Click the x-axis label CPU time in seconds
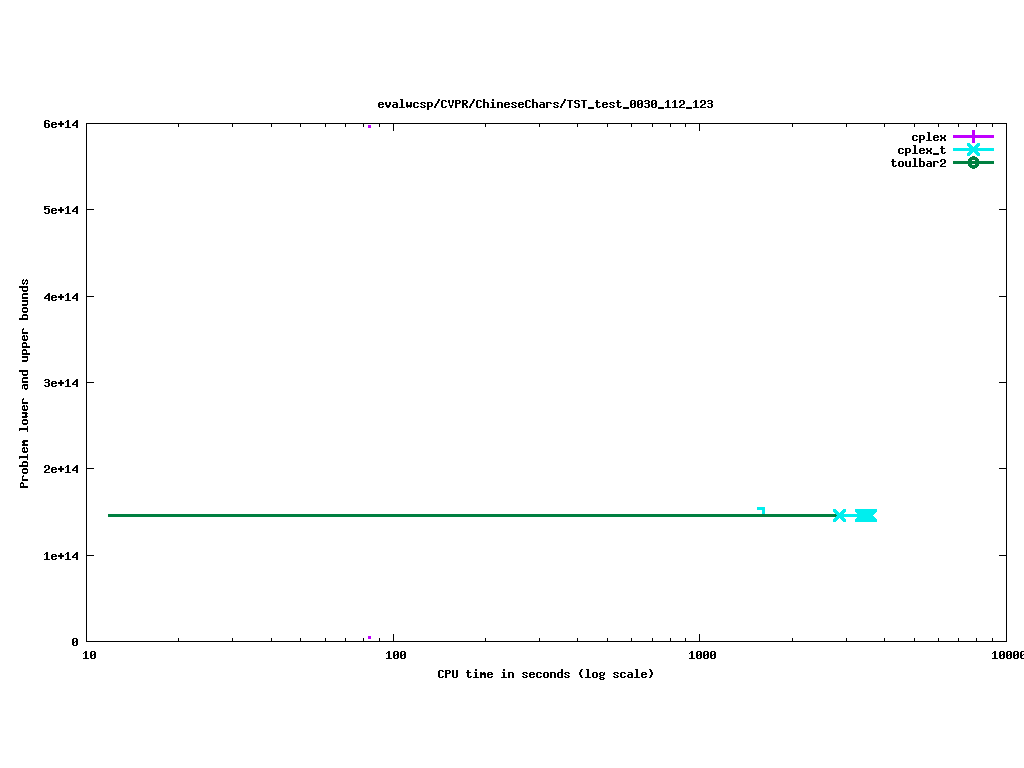Viewport: 1024px width, 768px height. pos(545,674)
